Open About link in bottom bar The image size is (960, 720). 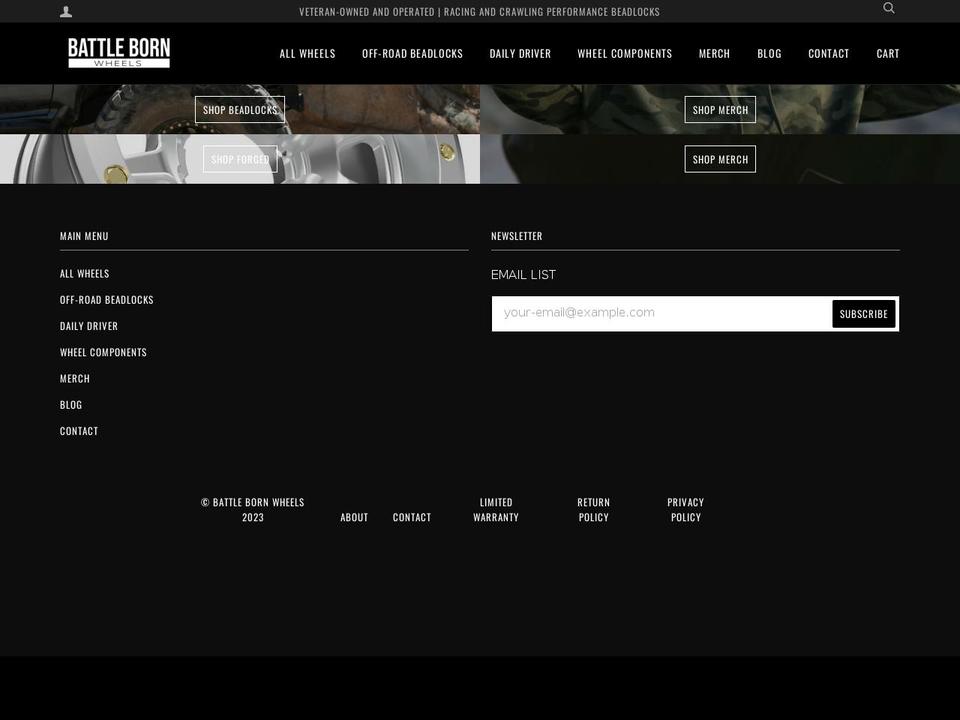[354, 517]
